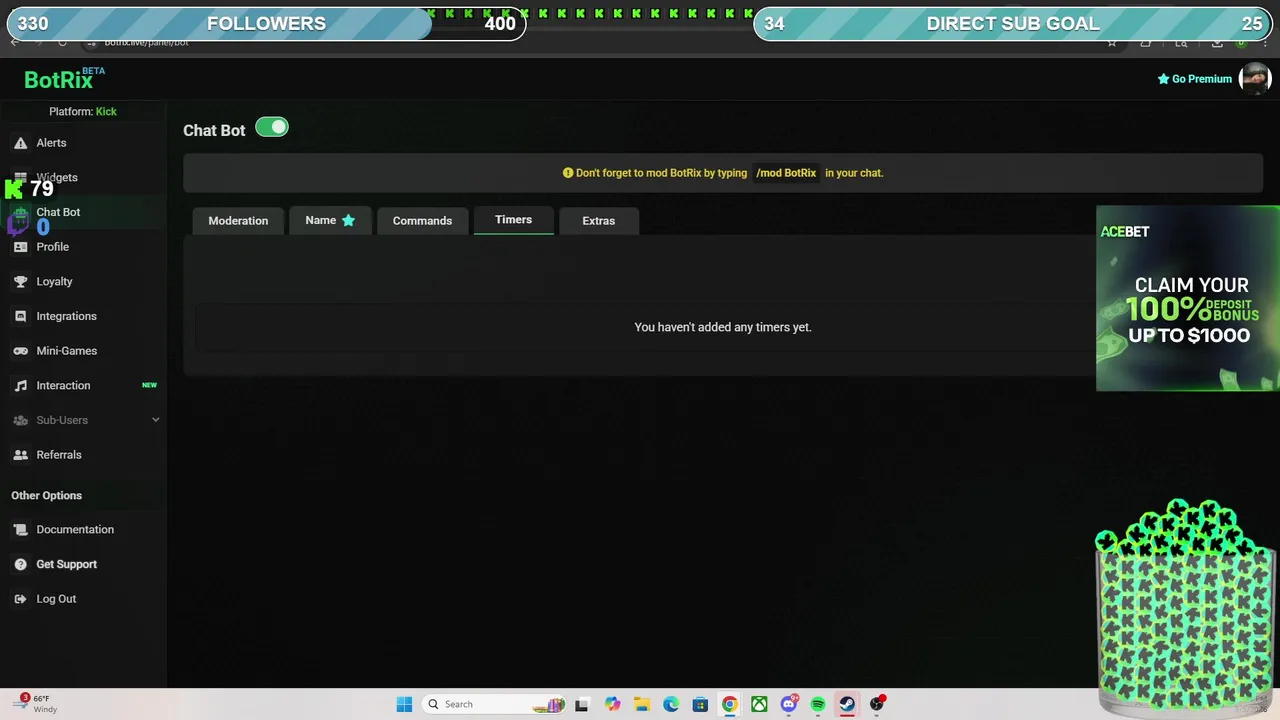The height and width of the screenshot is (720, 1280).
Task: Open the Extras tab
Action: (599, 221)
